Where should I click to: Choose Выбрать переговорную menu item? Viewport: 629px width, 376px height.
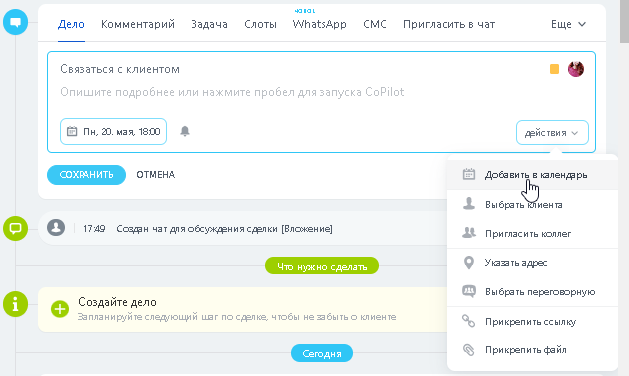[x=532, y=292]
